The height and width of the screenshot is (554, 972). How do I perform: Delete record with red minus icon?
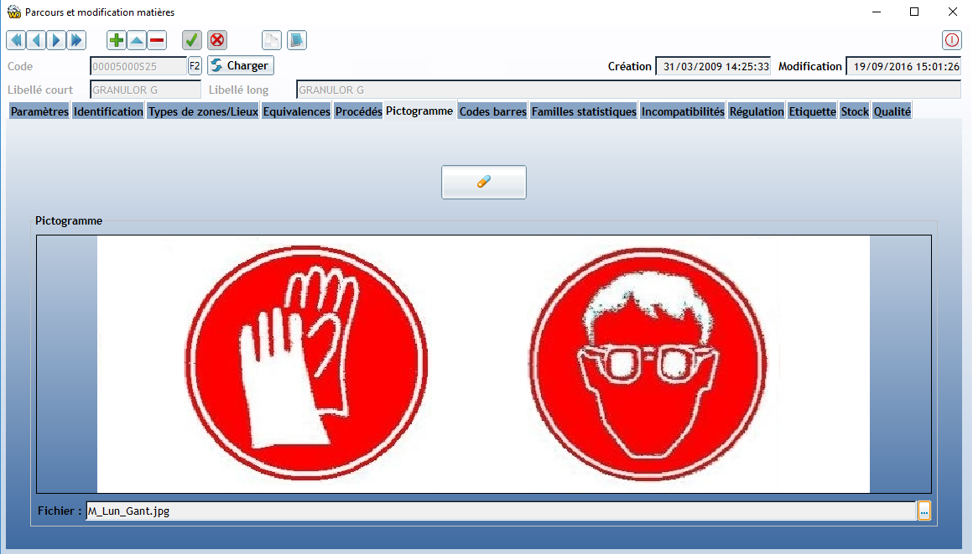coord(157,40)
